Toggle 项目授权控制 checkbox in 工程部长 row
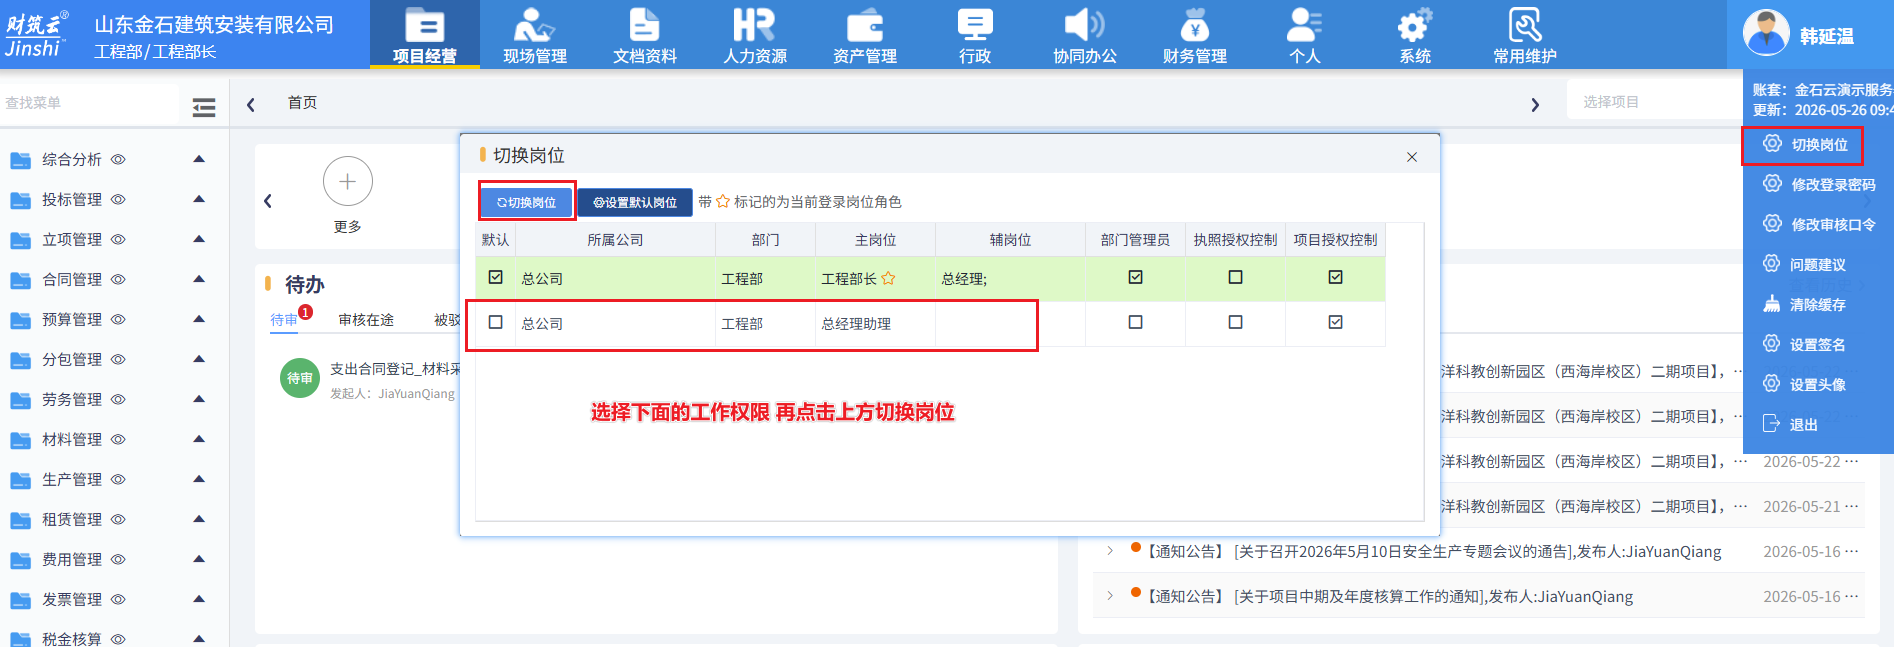The image size is (1894, 647). [x=1335, y=277]
